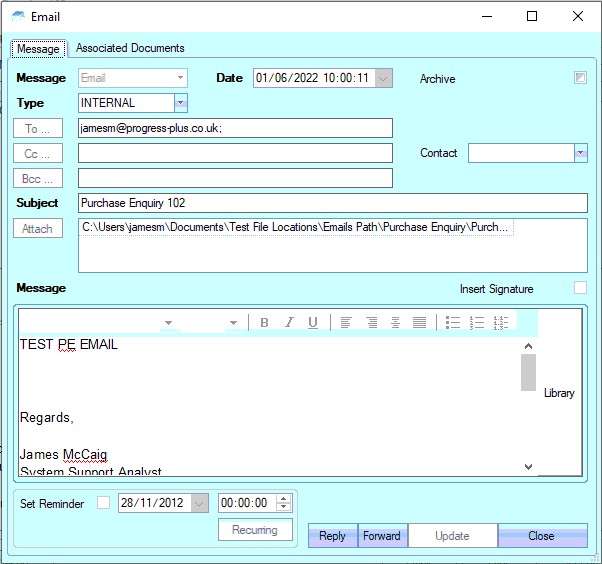Open the reminder date picker dropdown

(199, 503)
